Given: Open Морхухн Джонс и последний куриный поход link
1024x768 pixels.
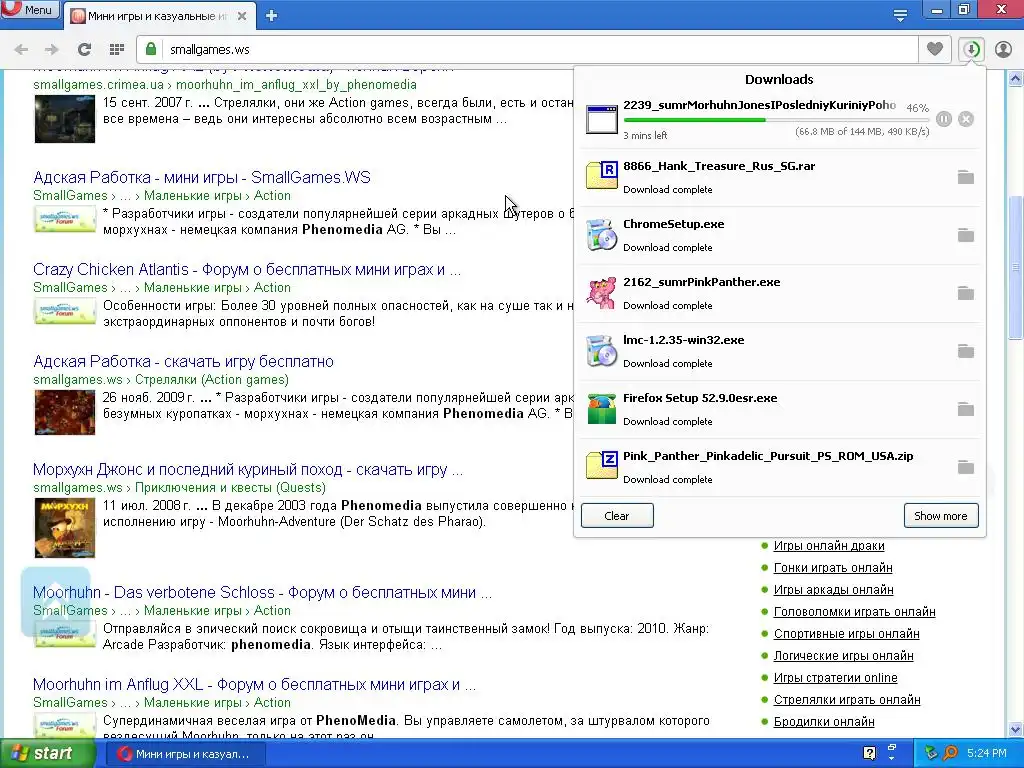Looking at the screenshot, I should coord(248,470).
